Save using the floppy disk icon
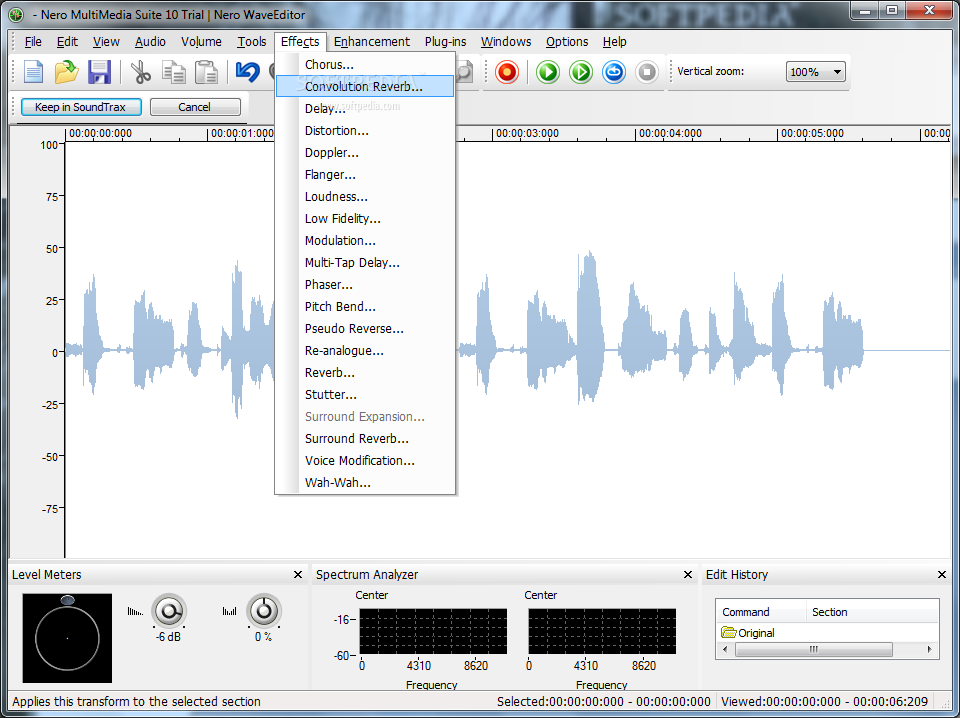 (99, 72)
